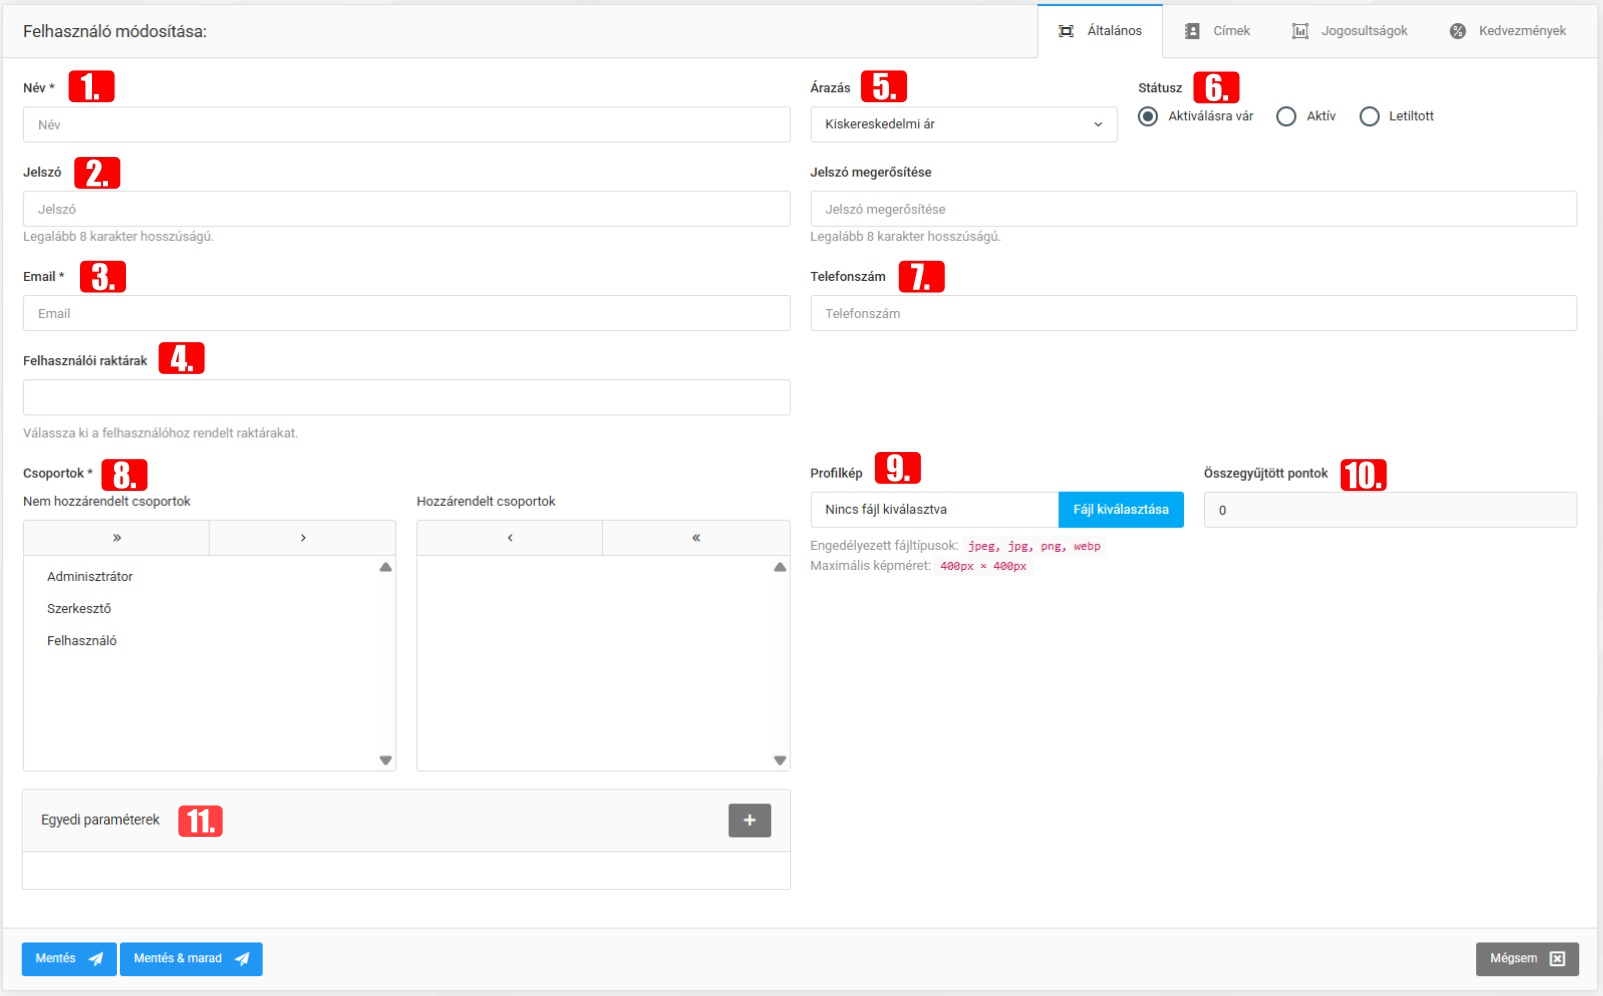Open the Jogosultságok tab
Image resolution: width=1603 pixels, height=996 pixels.
pyautogui.click(x=1349, y=31)
